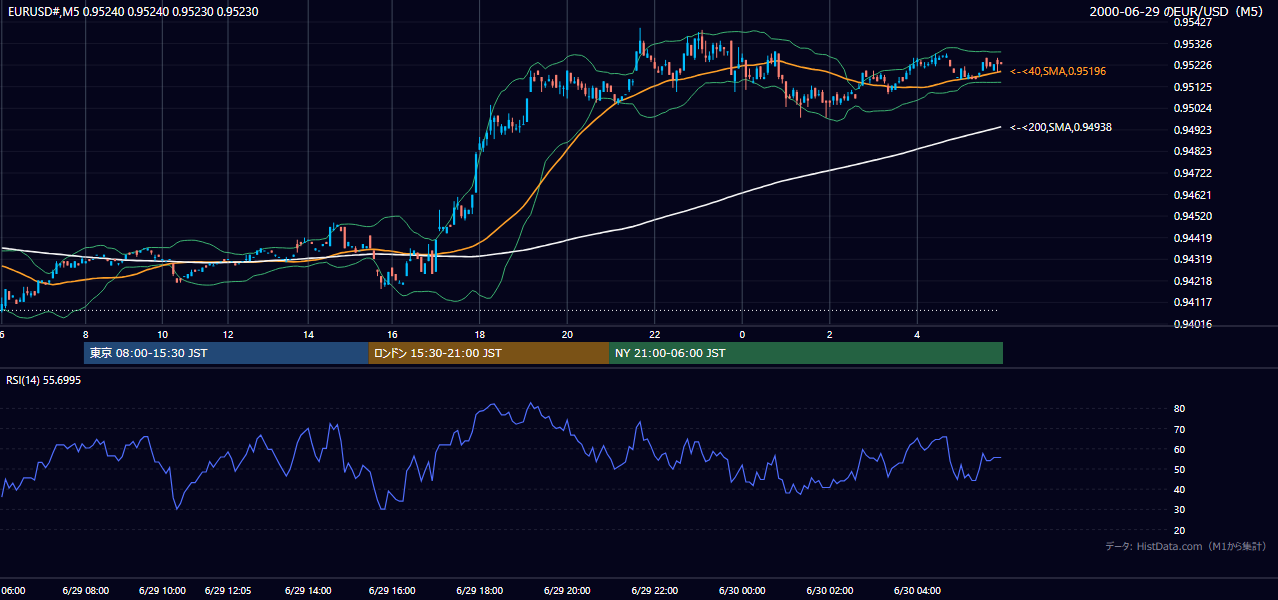Viewport: 1278px width, 600px height.
Task: Click the 0.94722 price axis label
Action: click(x=1193, y=173)
